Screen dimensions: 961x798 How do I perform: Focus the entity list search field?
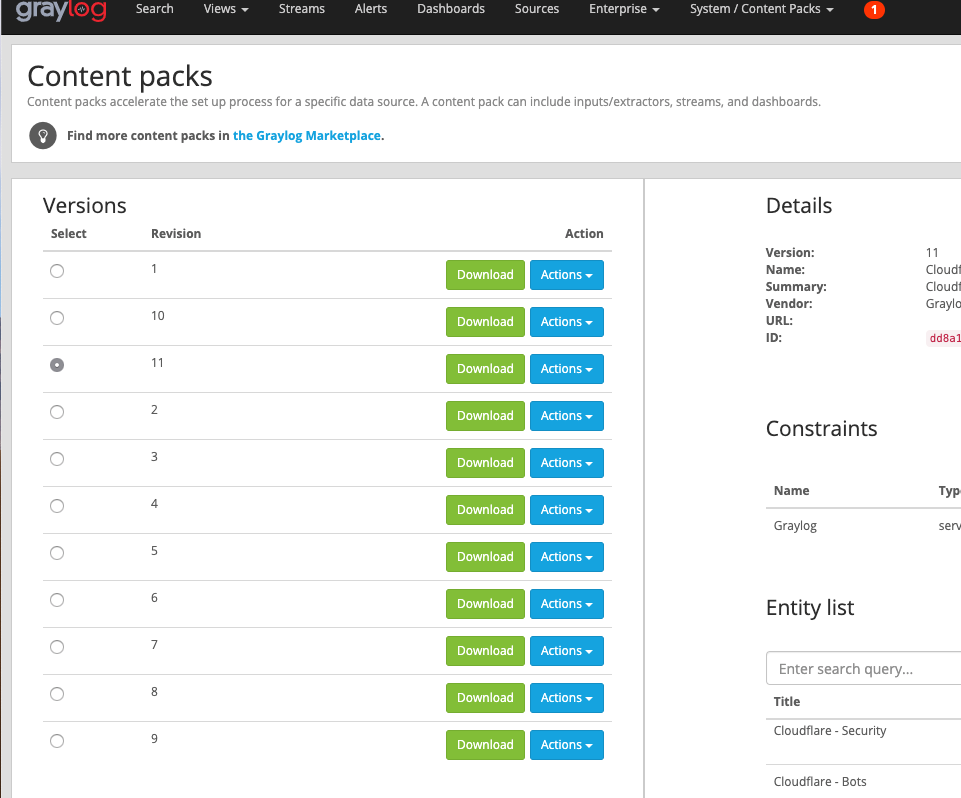click(x=864, y=669)
